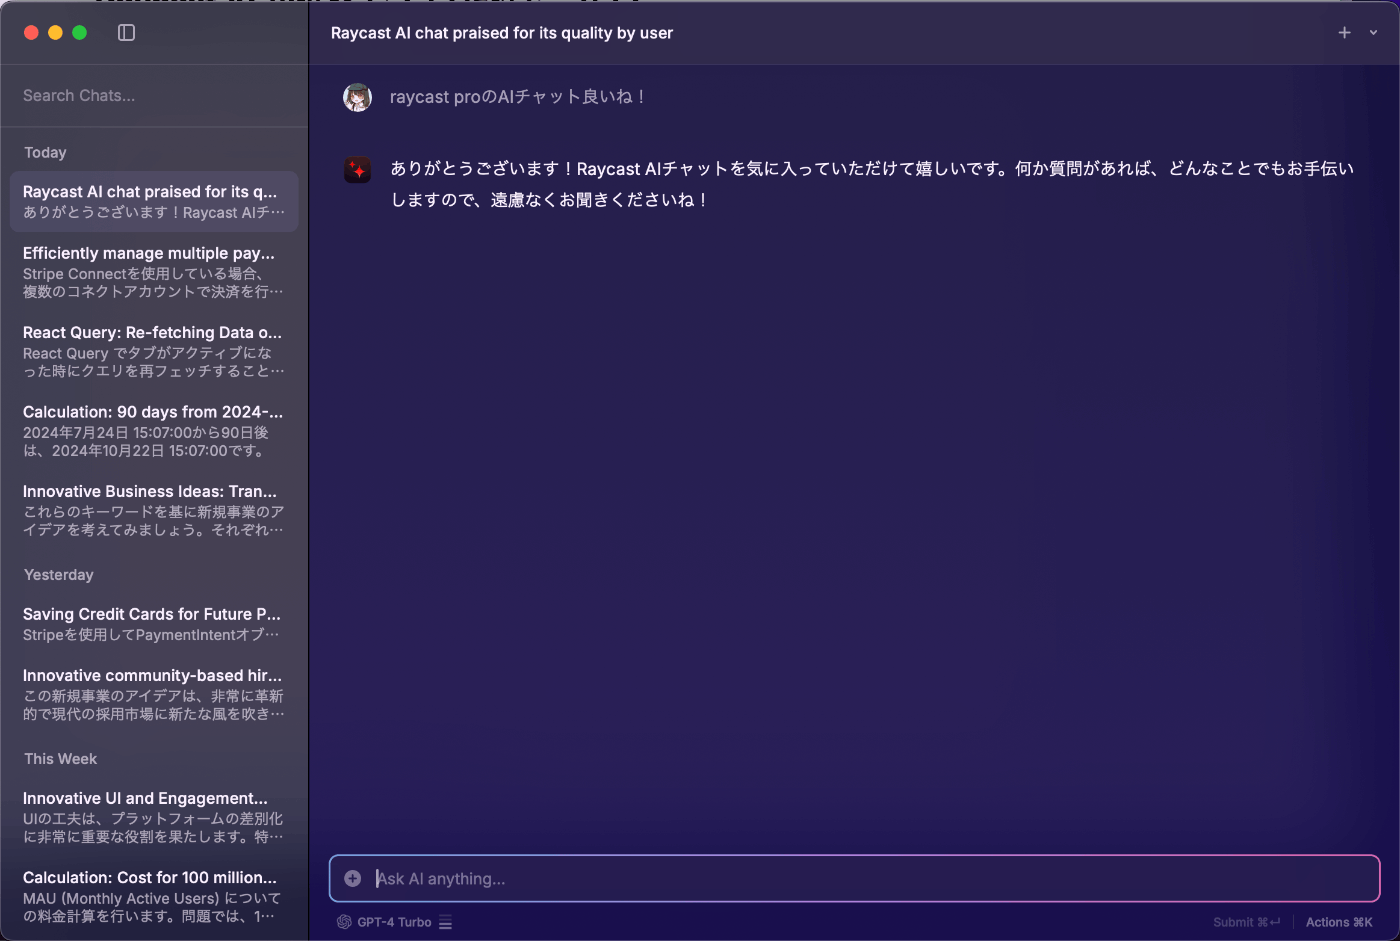Click the Submit button

coord(1246,922)
